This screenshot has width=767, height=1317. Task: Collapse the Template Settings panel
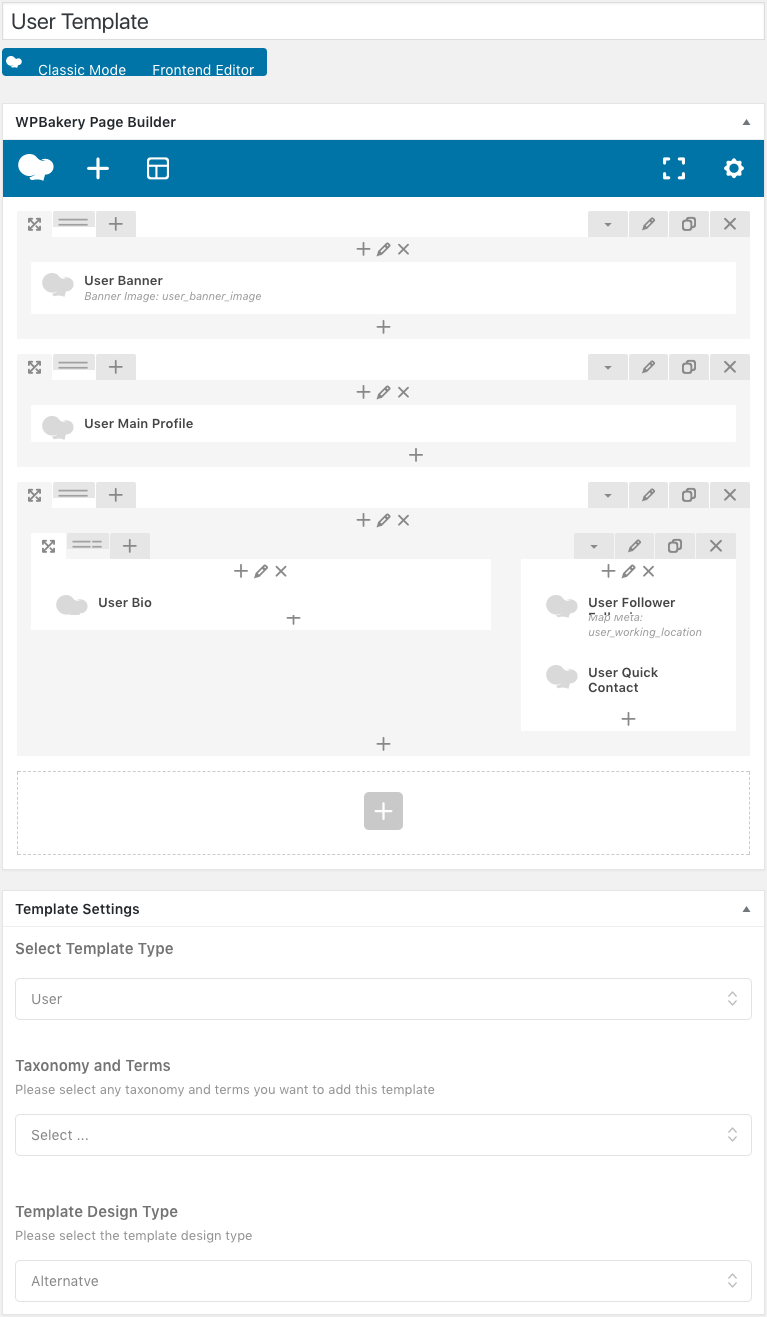coord(746,909)
